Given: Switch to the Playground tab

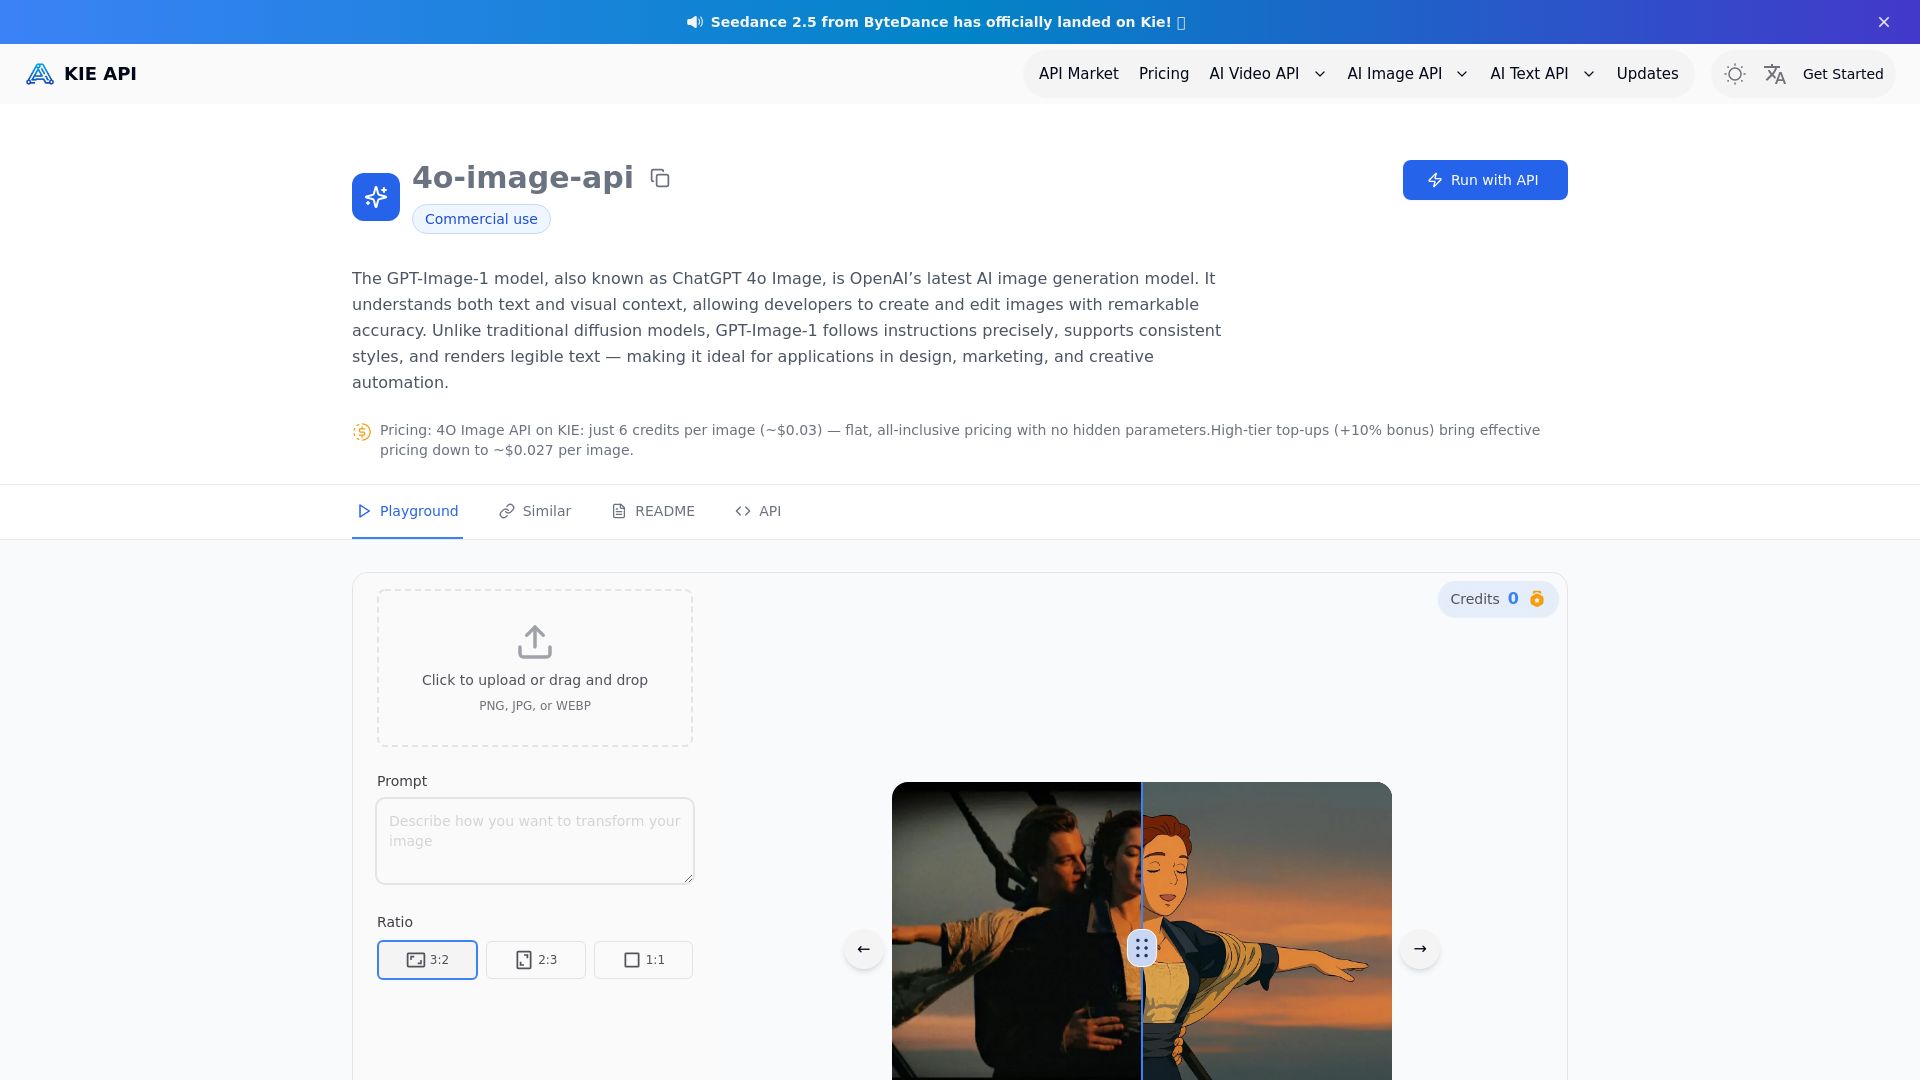Looking at the screenshot, I should pyautogui.click(x=407, y=511).
